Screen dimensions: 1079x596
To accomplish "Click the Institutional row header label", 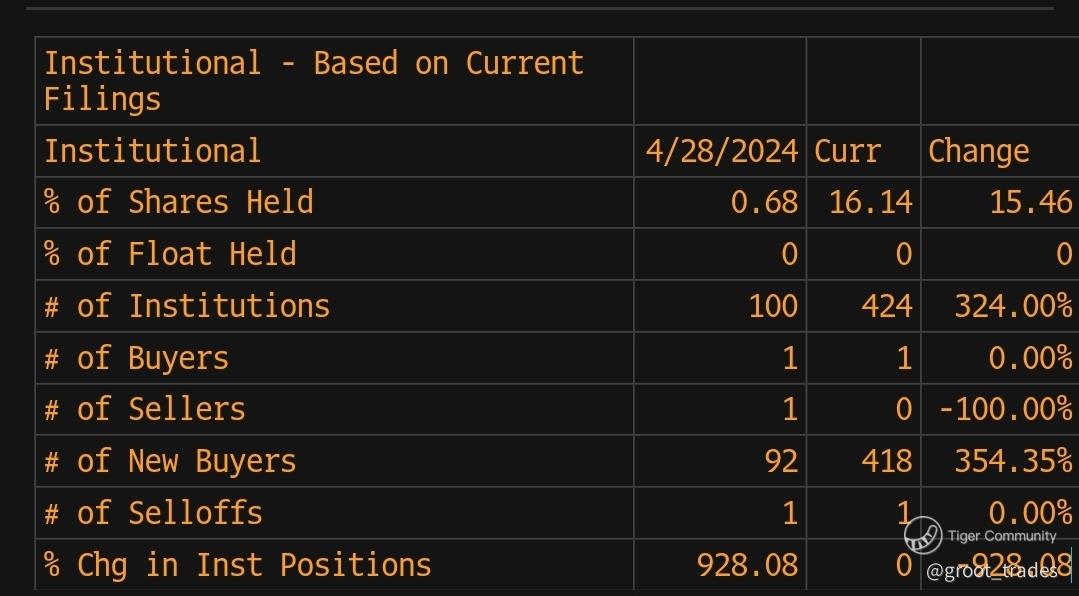I will point(153,151).
